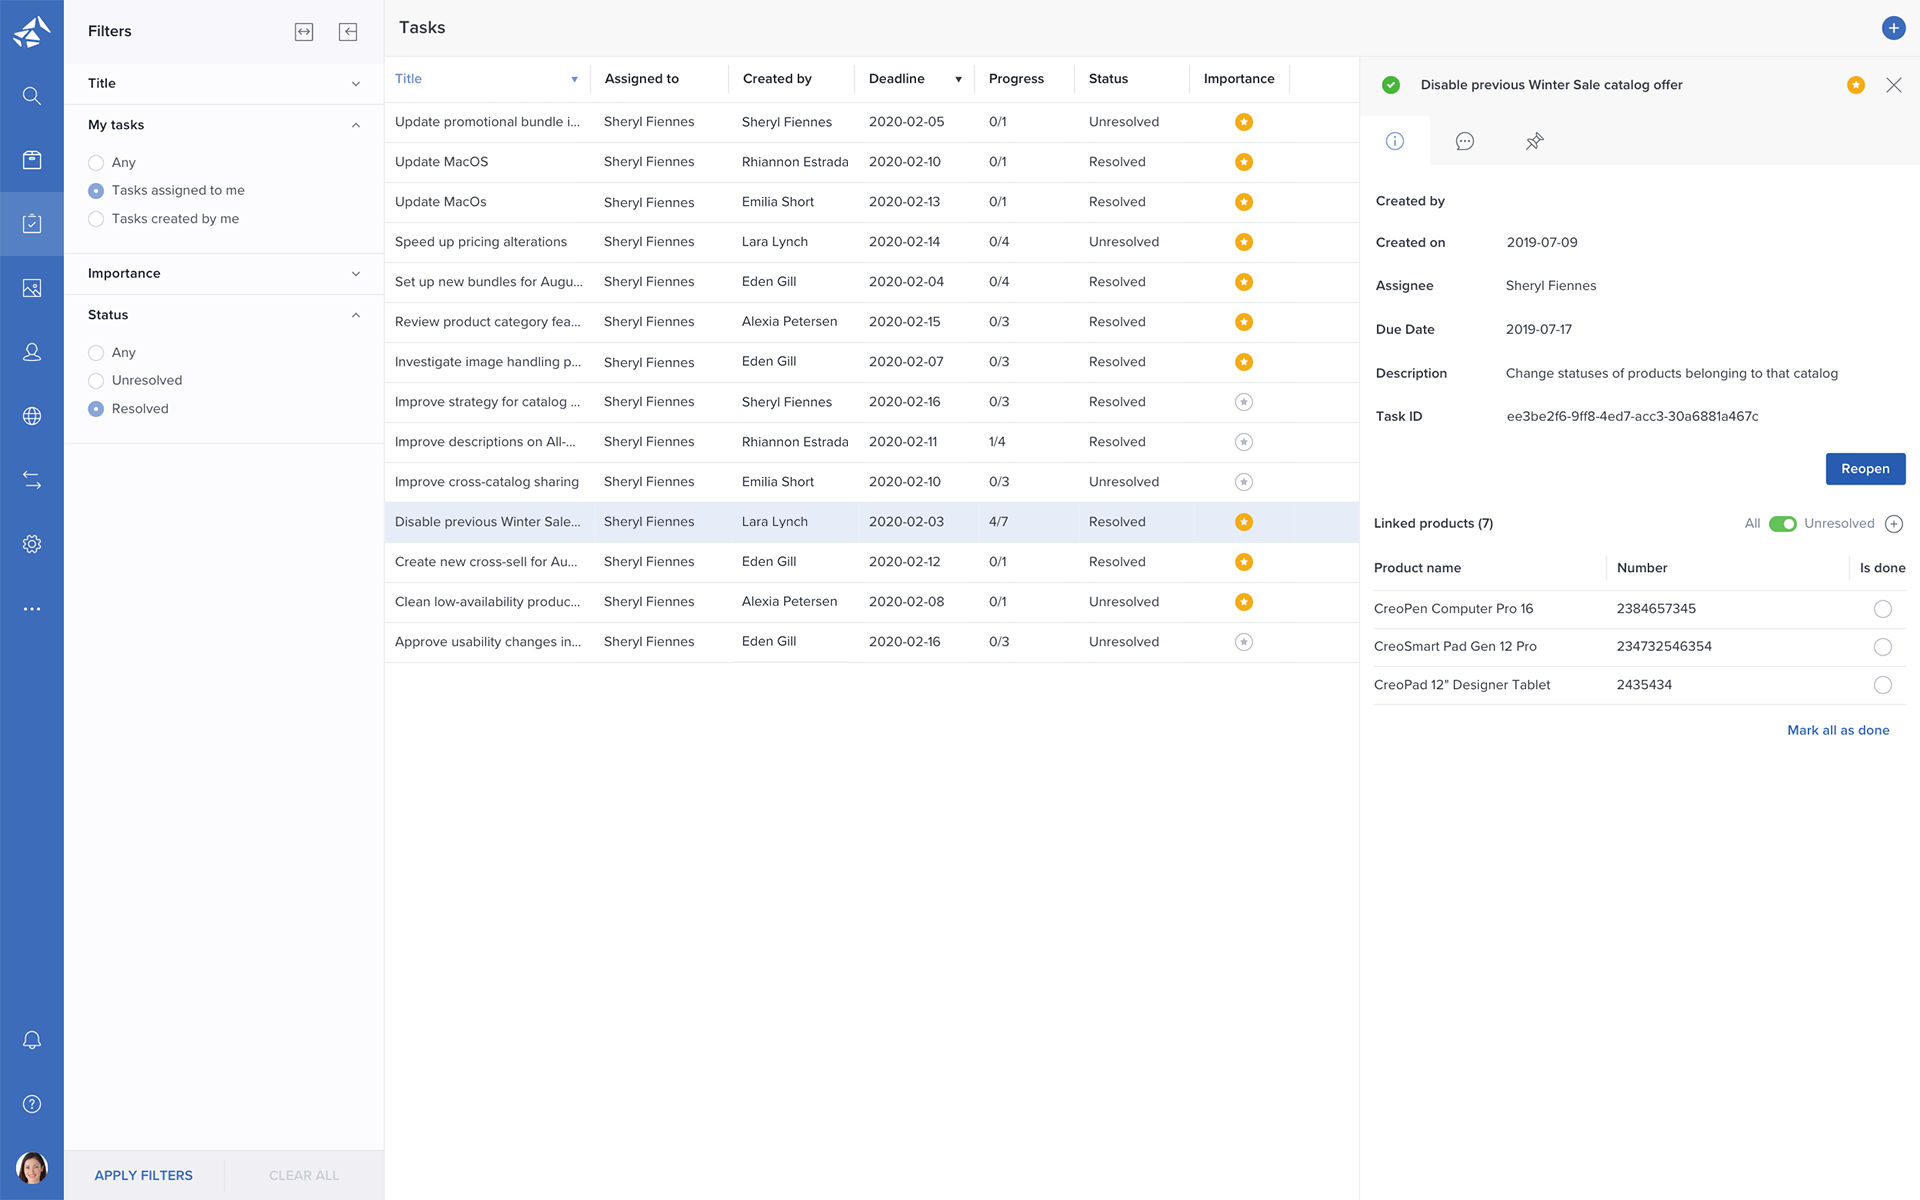Viewport: 1920px width, 1200px height.
Task: Click APPLY FILTERS button
Action: pyautogui.click(x=144, y=1175)
